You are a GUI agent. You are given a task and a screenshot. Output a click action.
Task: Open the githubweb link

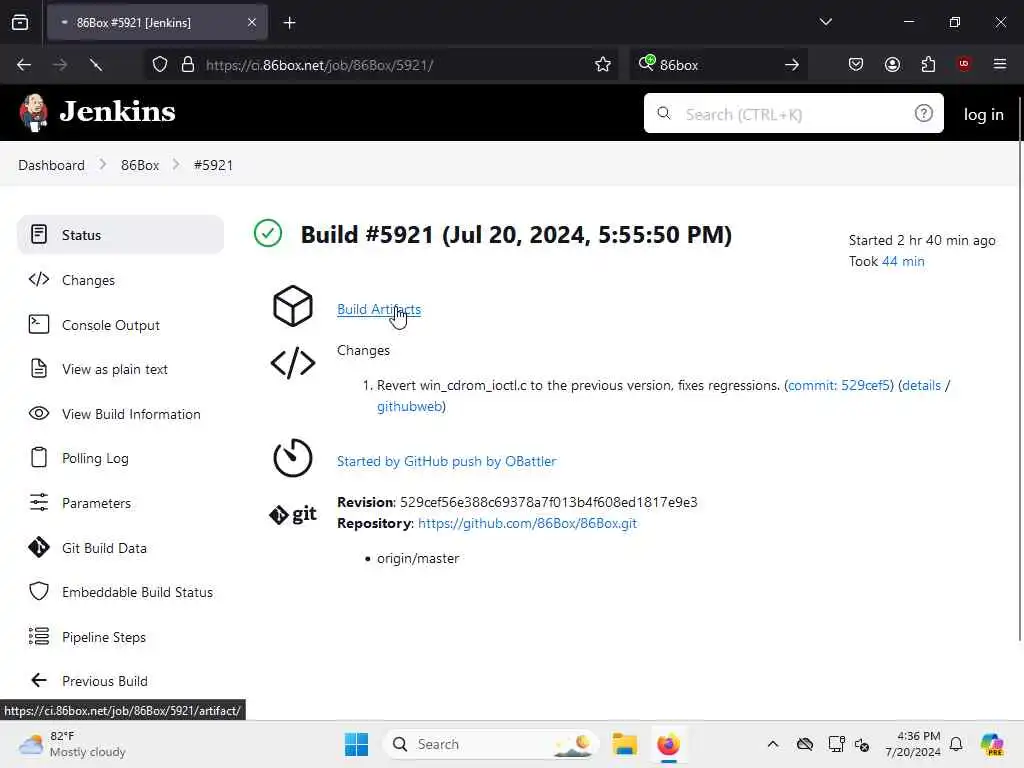tap(409, 406)
